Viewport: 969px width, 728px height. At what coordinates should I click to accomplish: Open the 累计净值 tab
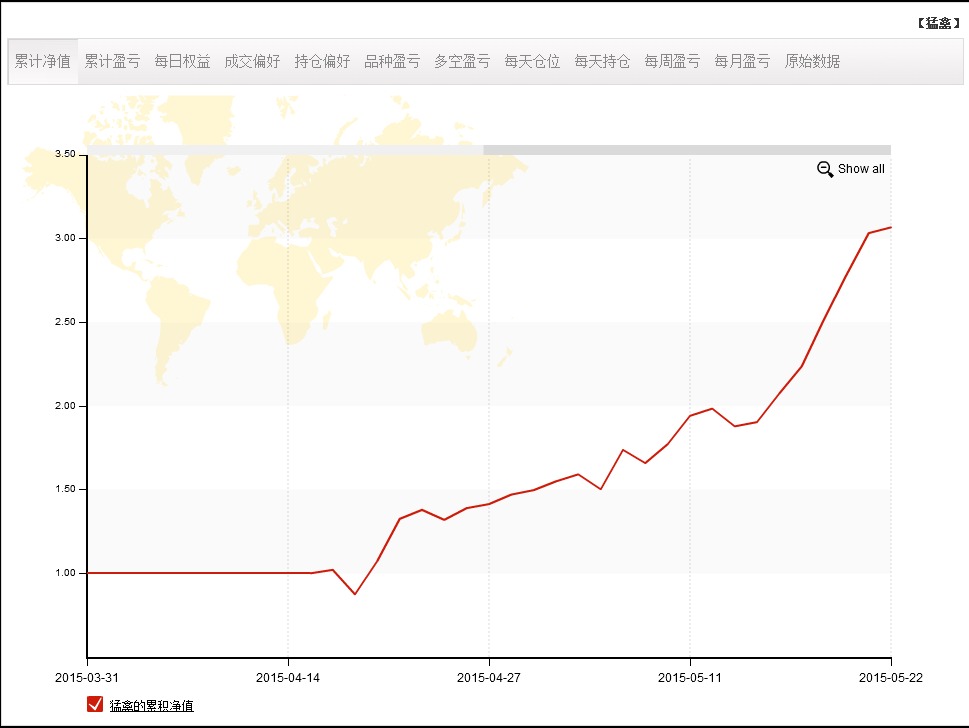pos(43,61)
